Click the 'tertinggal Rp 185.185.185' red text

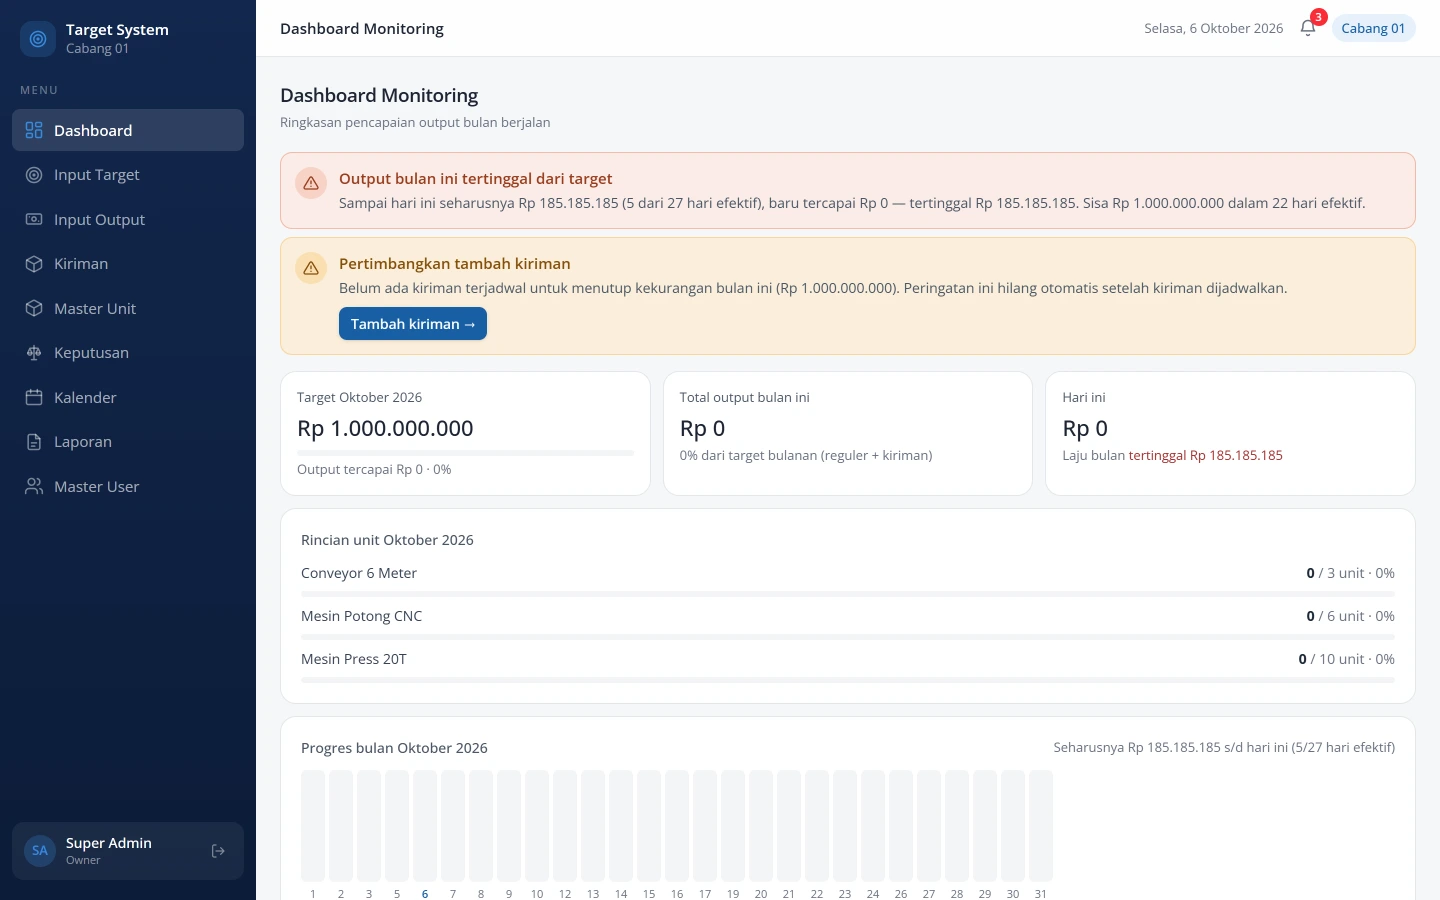pos(1205,455)
